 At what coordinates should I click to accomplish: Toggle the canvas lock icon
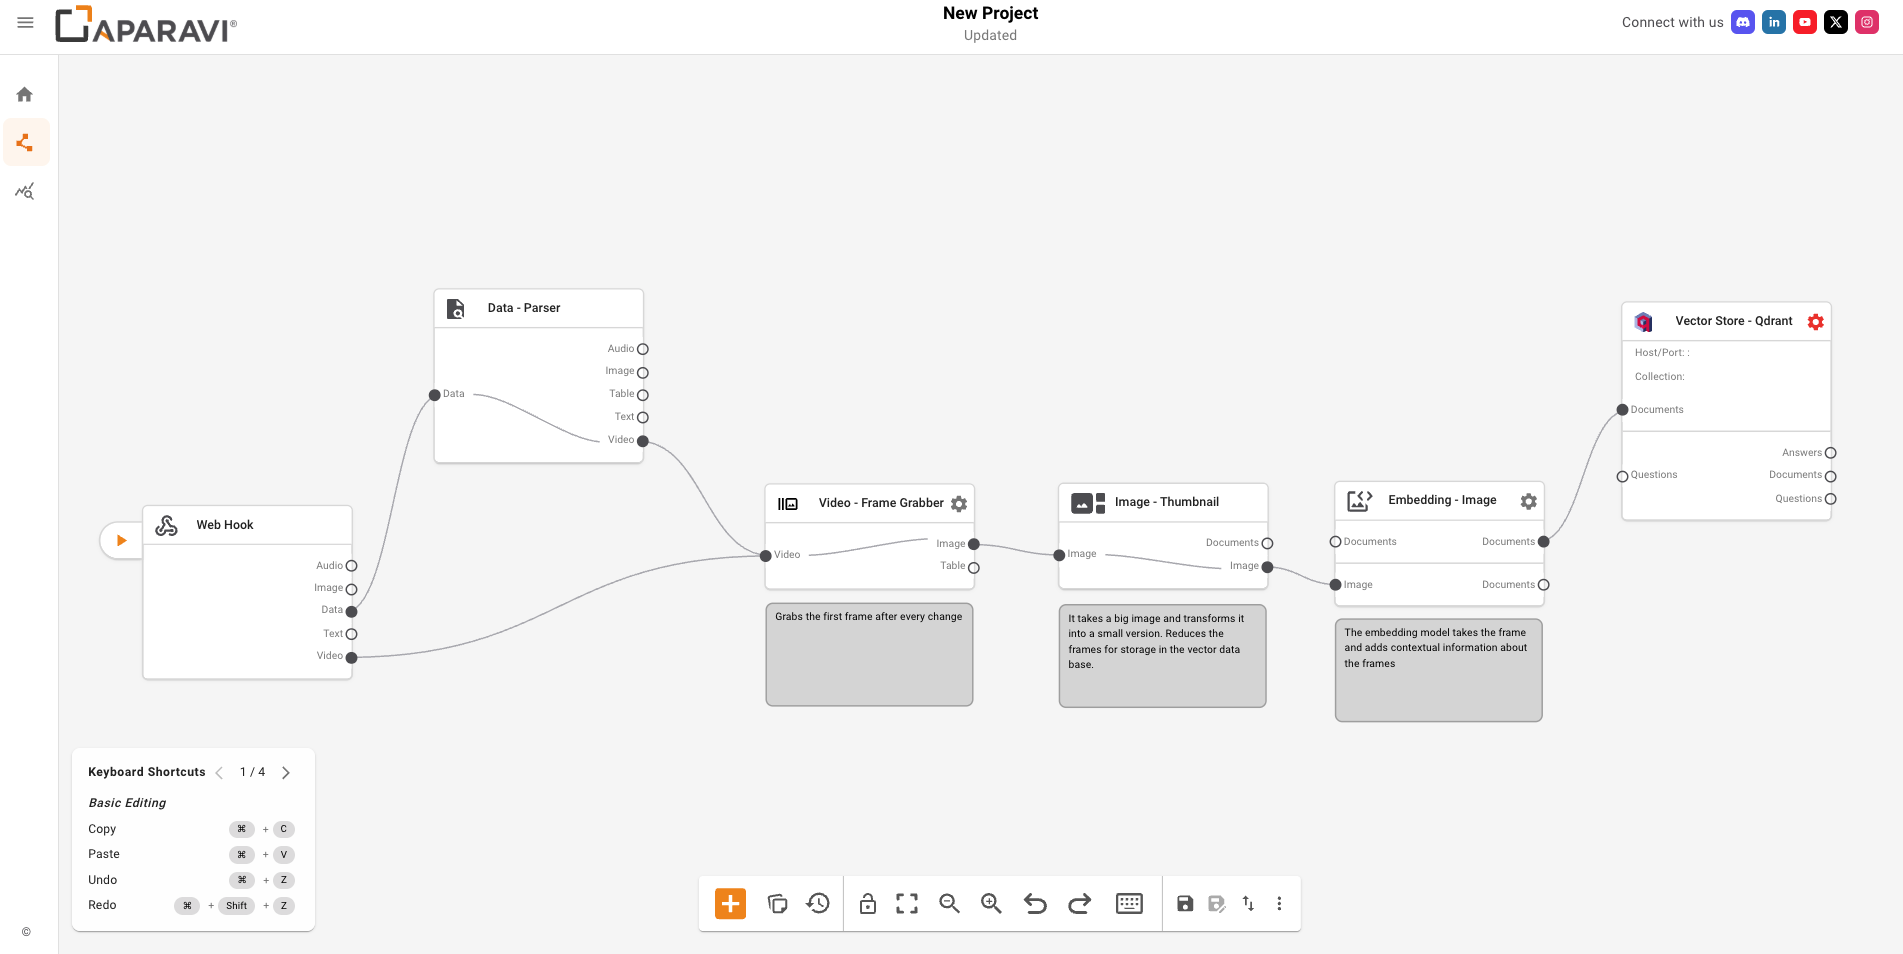pyautogui.click(x=868, y=904)
